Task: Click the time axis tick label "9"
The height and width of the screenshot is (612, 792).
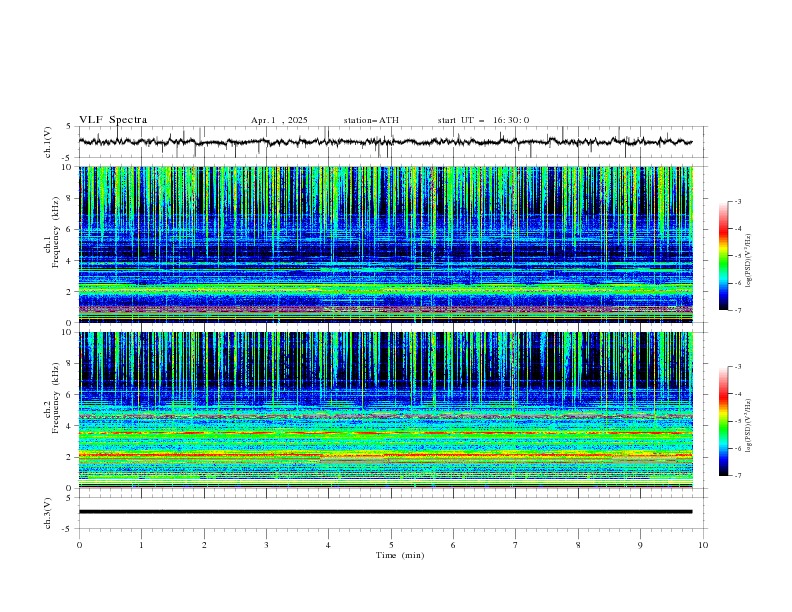Action: pos(640,545)
